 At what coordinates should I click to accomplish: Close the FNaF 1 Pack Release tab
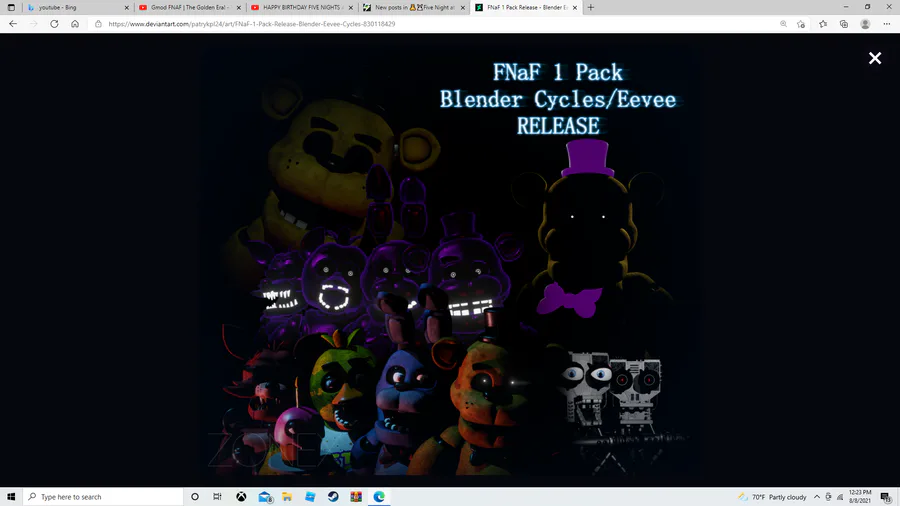pos(575,7)
